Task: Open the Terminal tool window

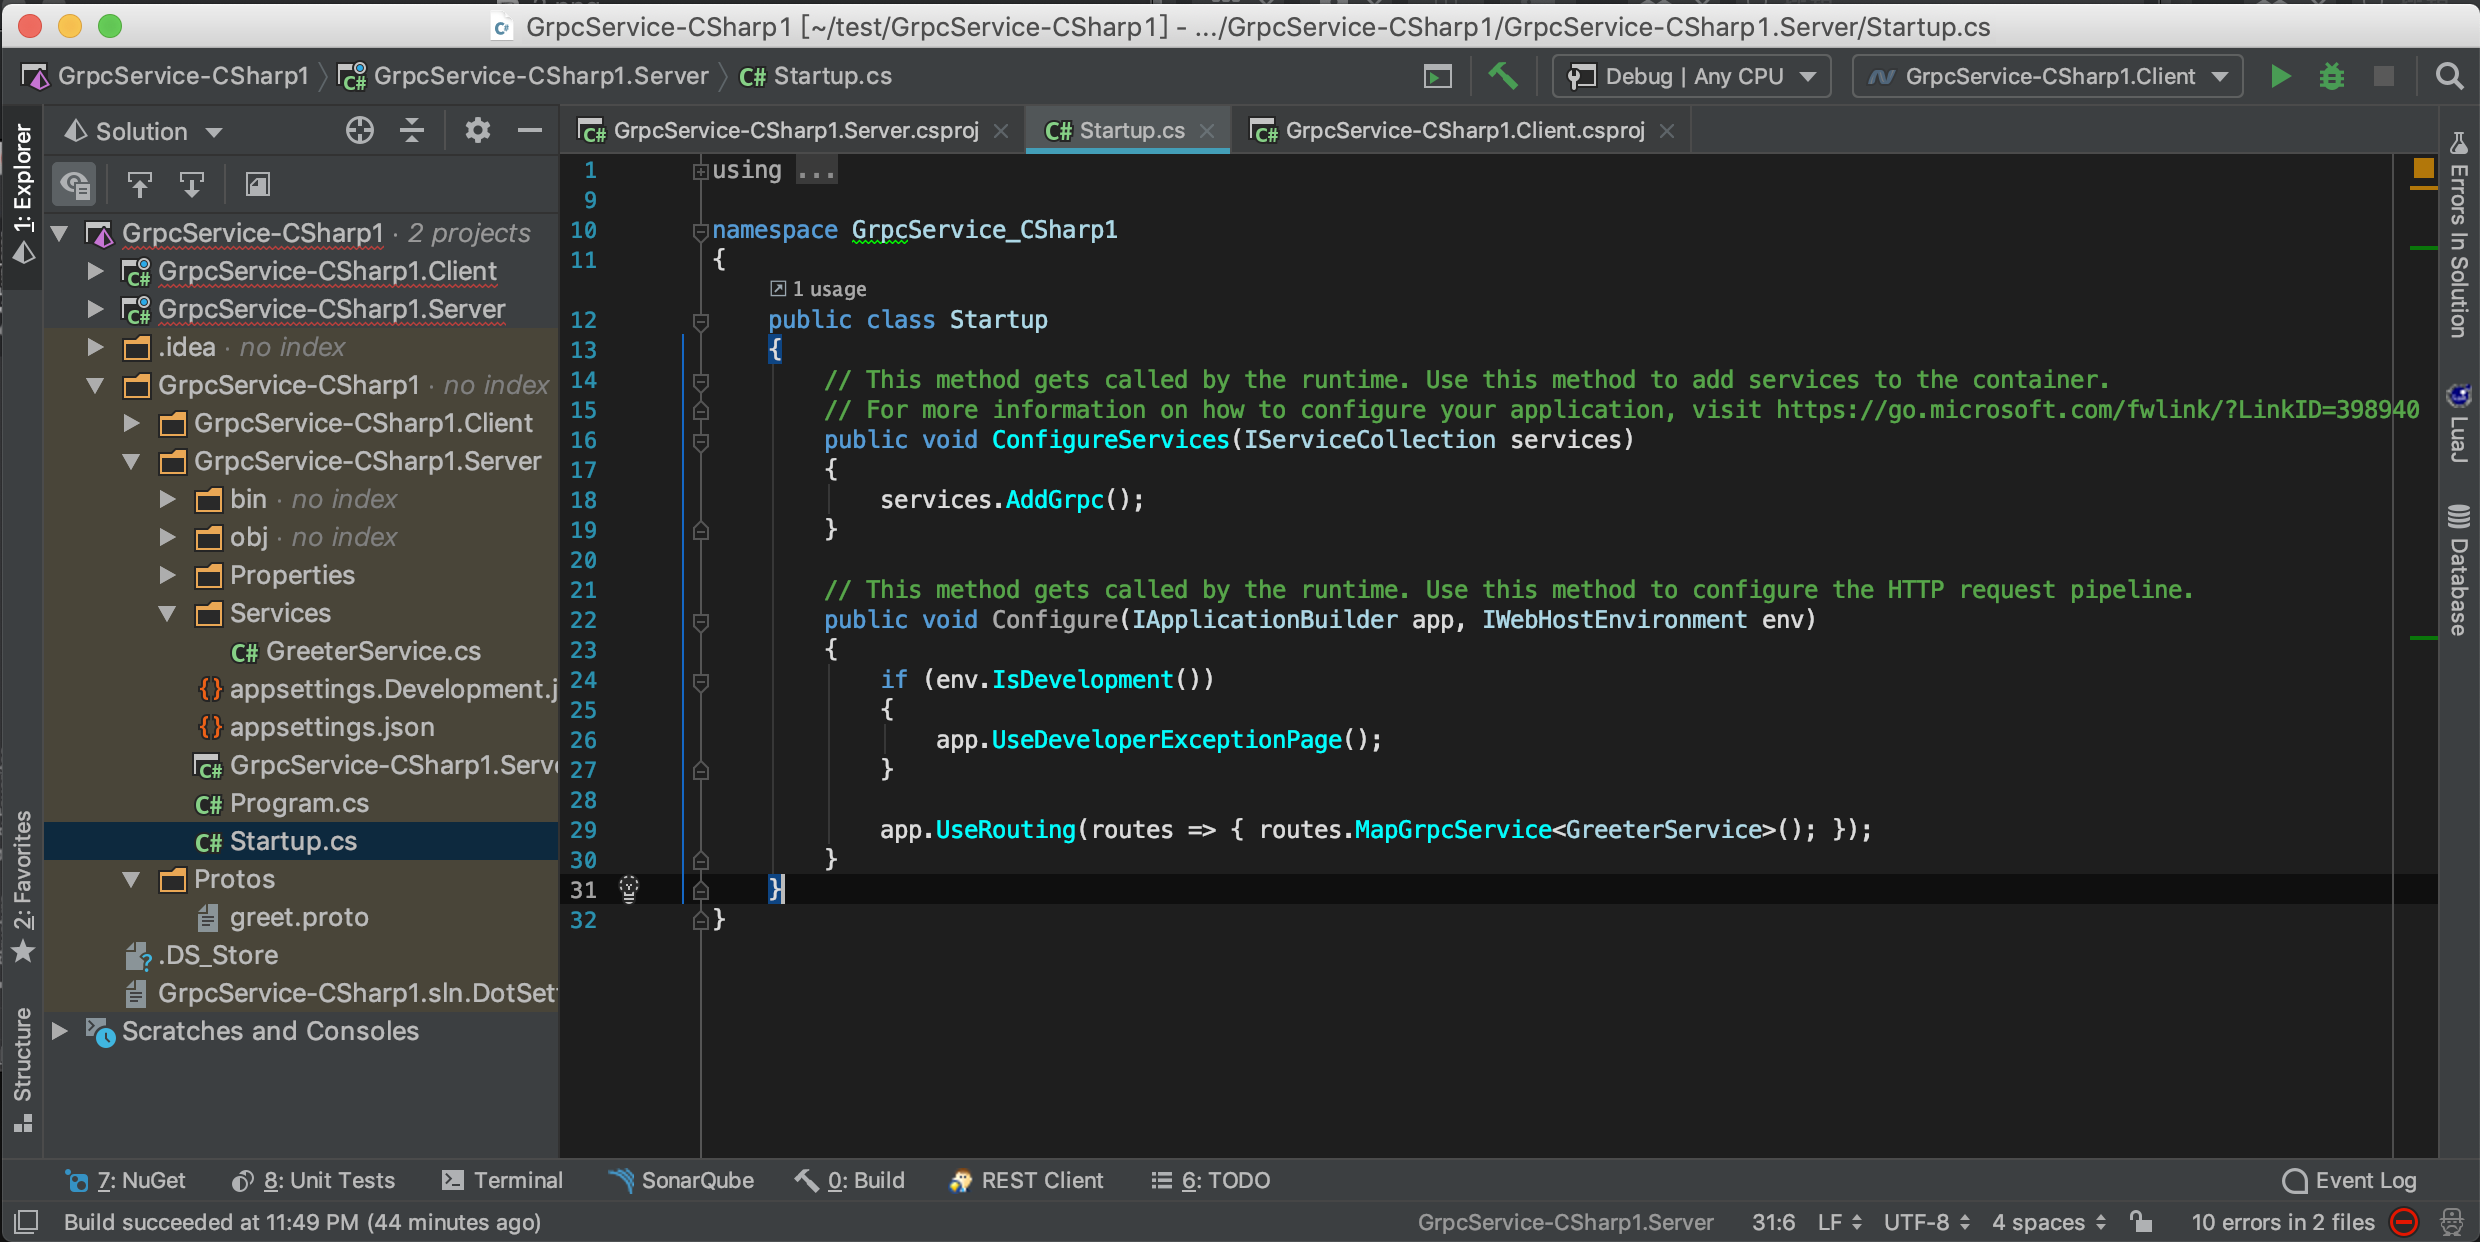Action: [x=503, y=1181]
